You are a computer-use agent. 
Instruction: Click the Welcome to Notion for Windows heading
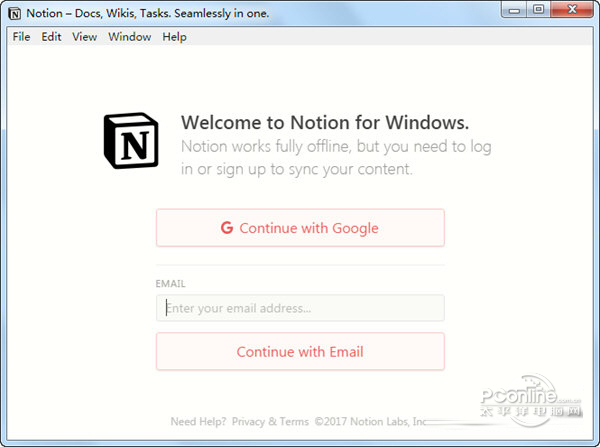(x=325, y=122)
